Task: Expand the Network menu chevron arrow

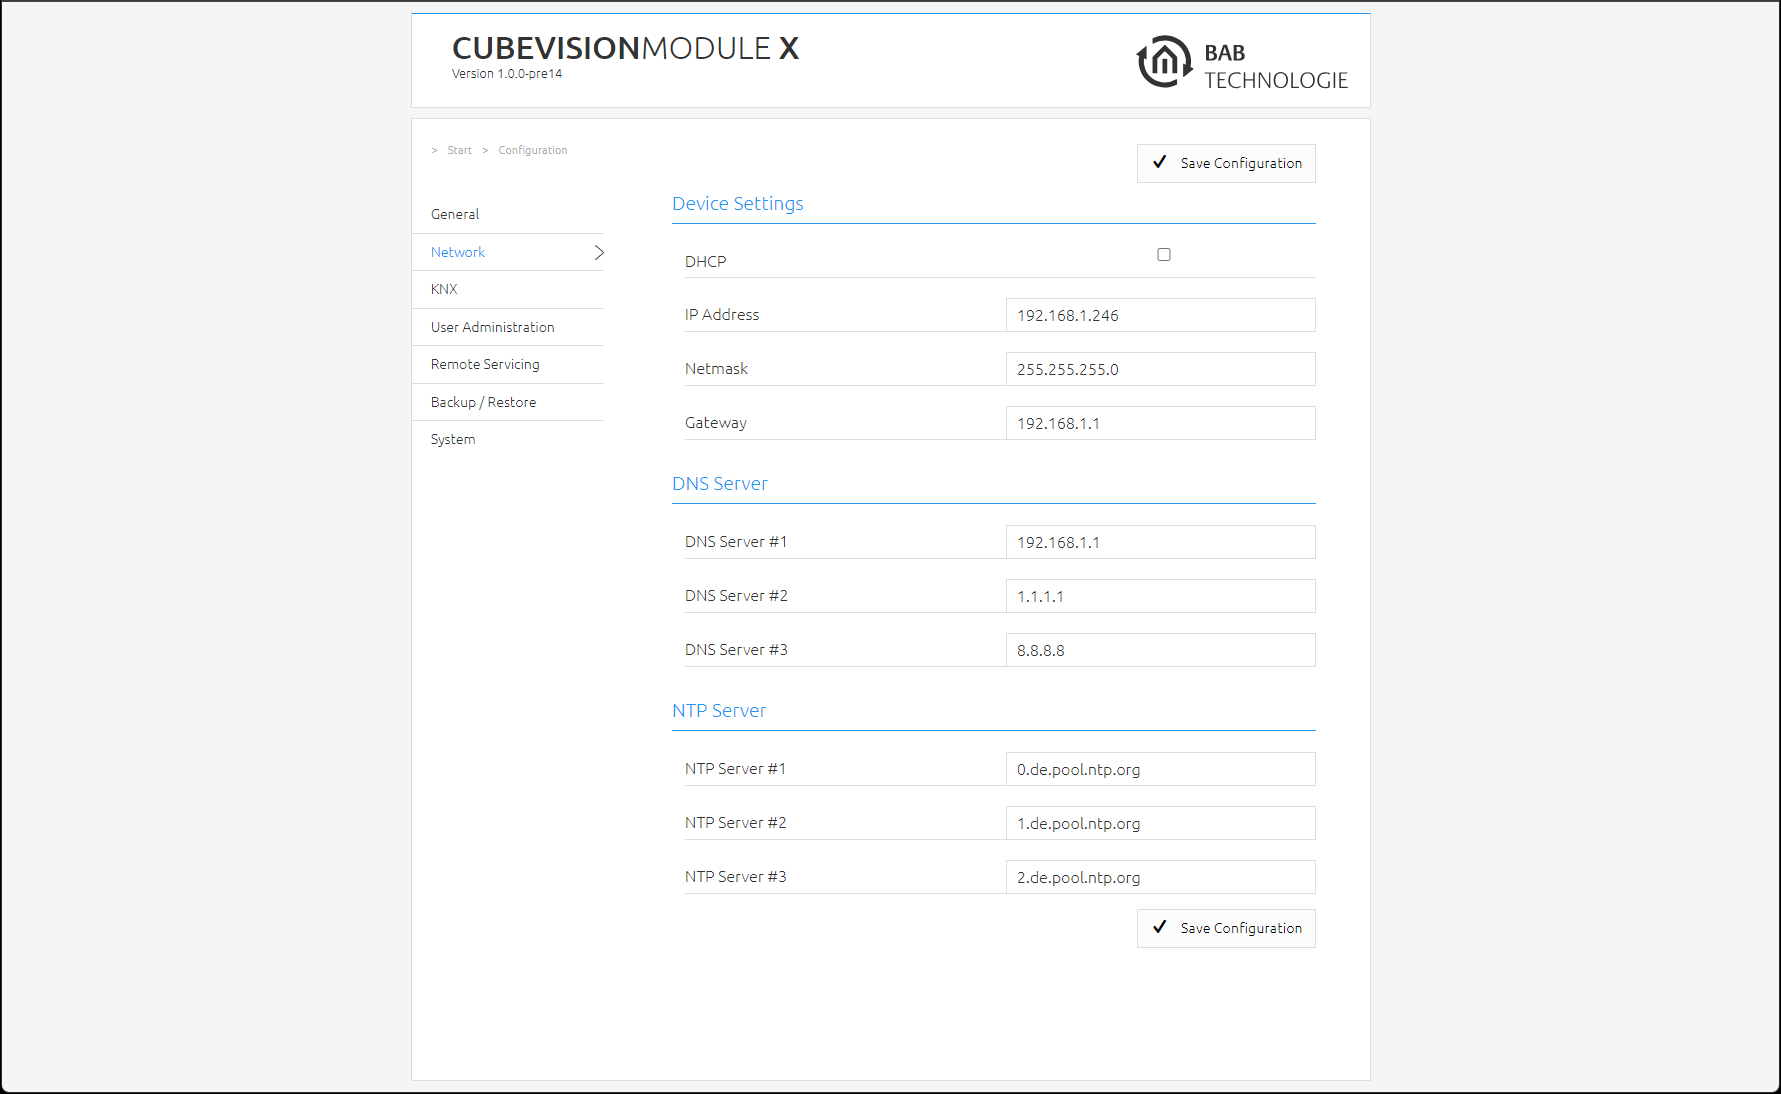Action: point(599,252)
